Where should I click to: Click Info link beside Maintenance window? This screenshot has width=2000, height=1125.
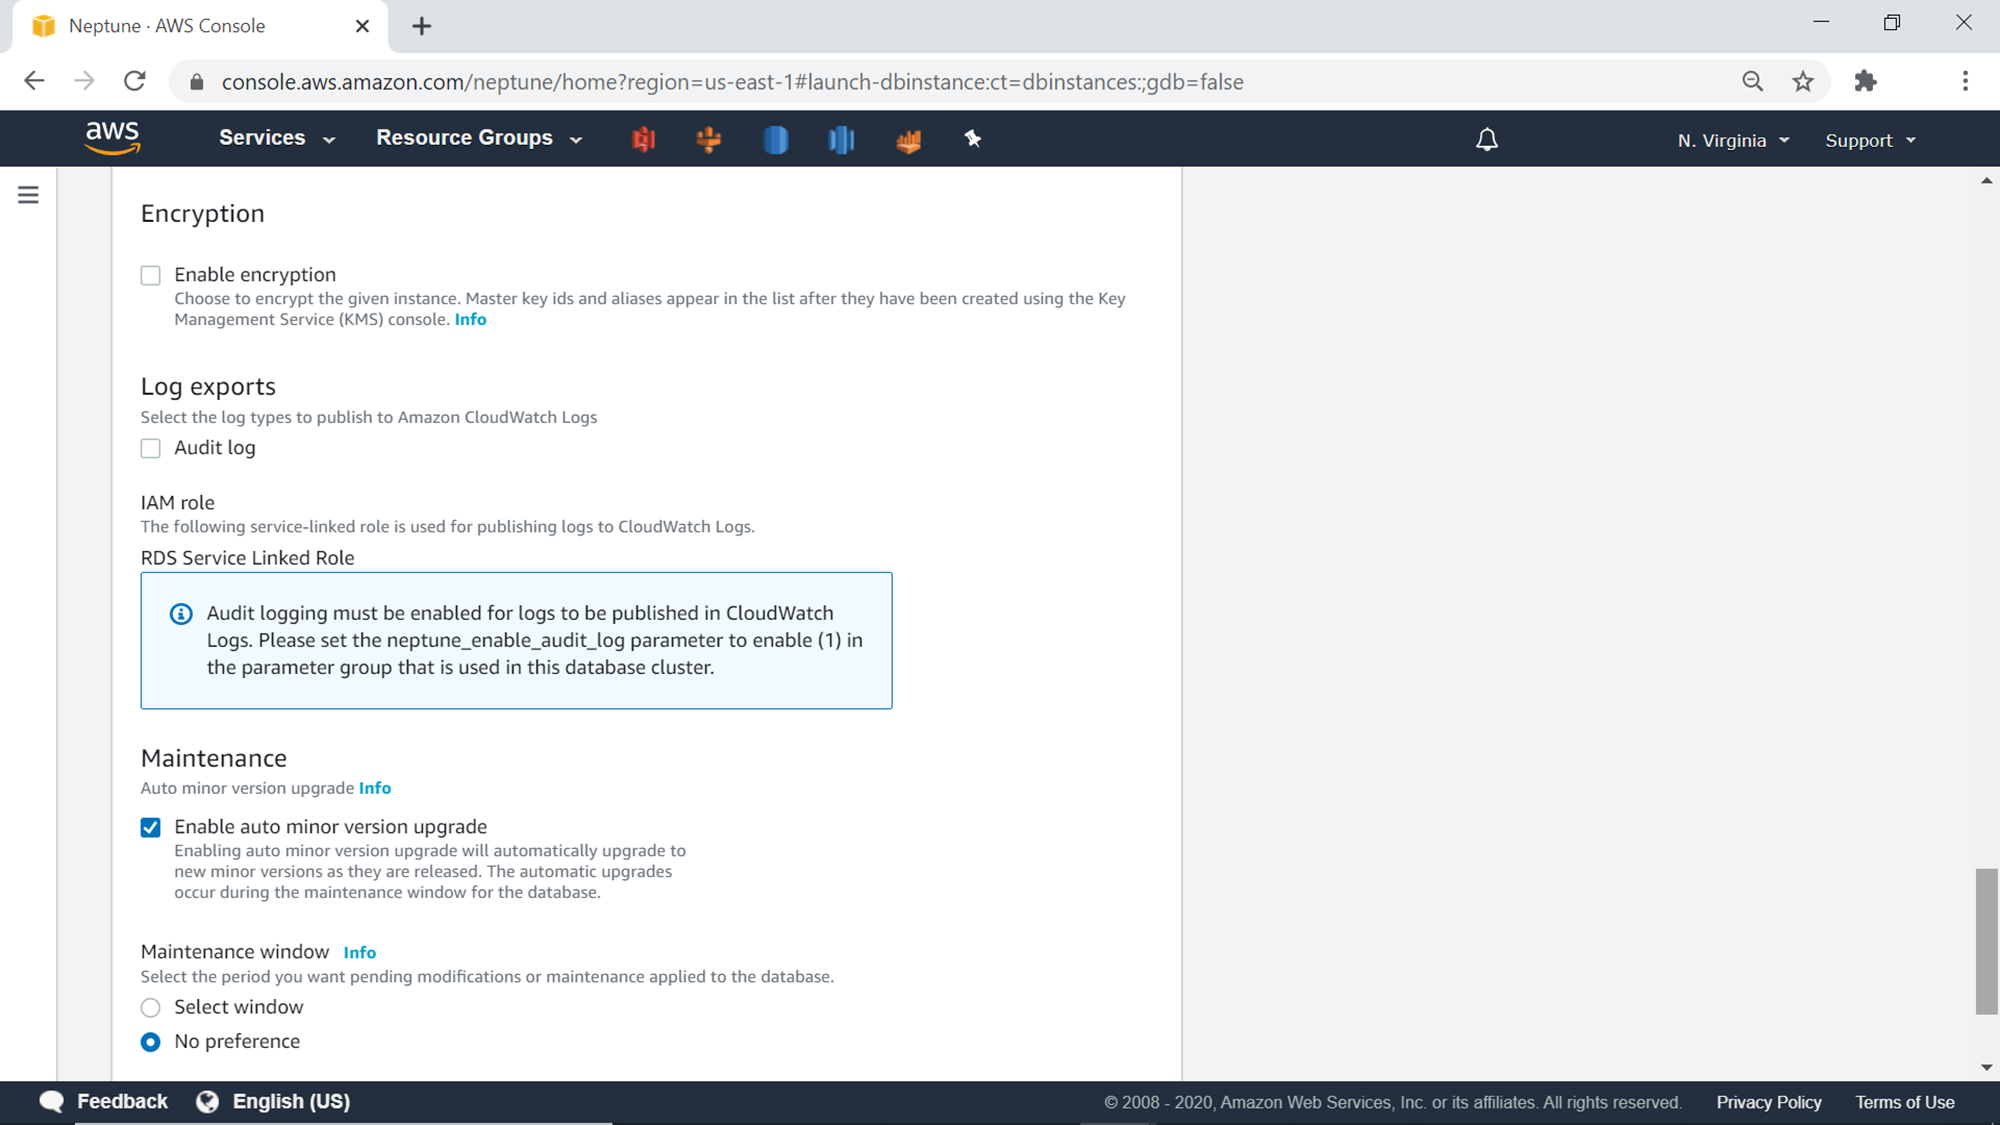point(359,952)
